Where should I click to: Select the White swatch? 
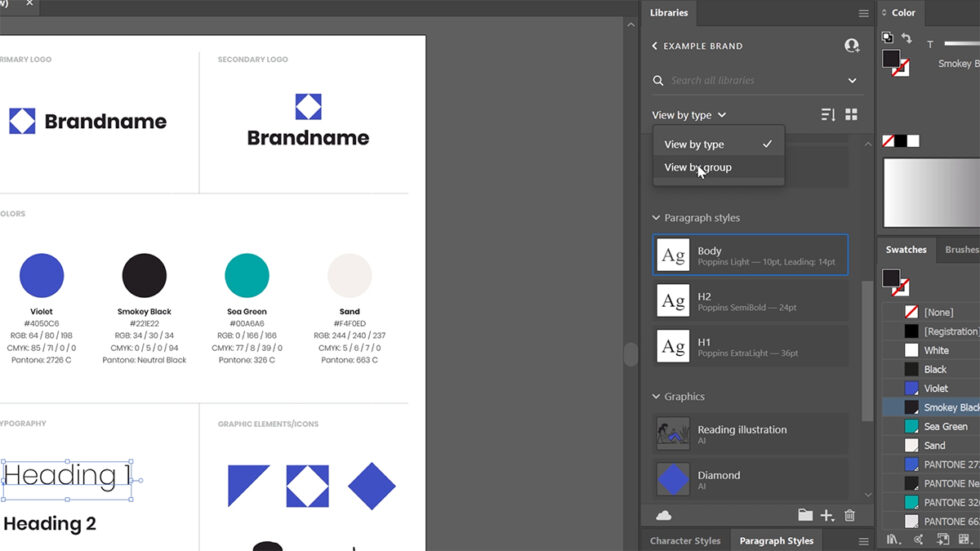coord(931,350)
